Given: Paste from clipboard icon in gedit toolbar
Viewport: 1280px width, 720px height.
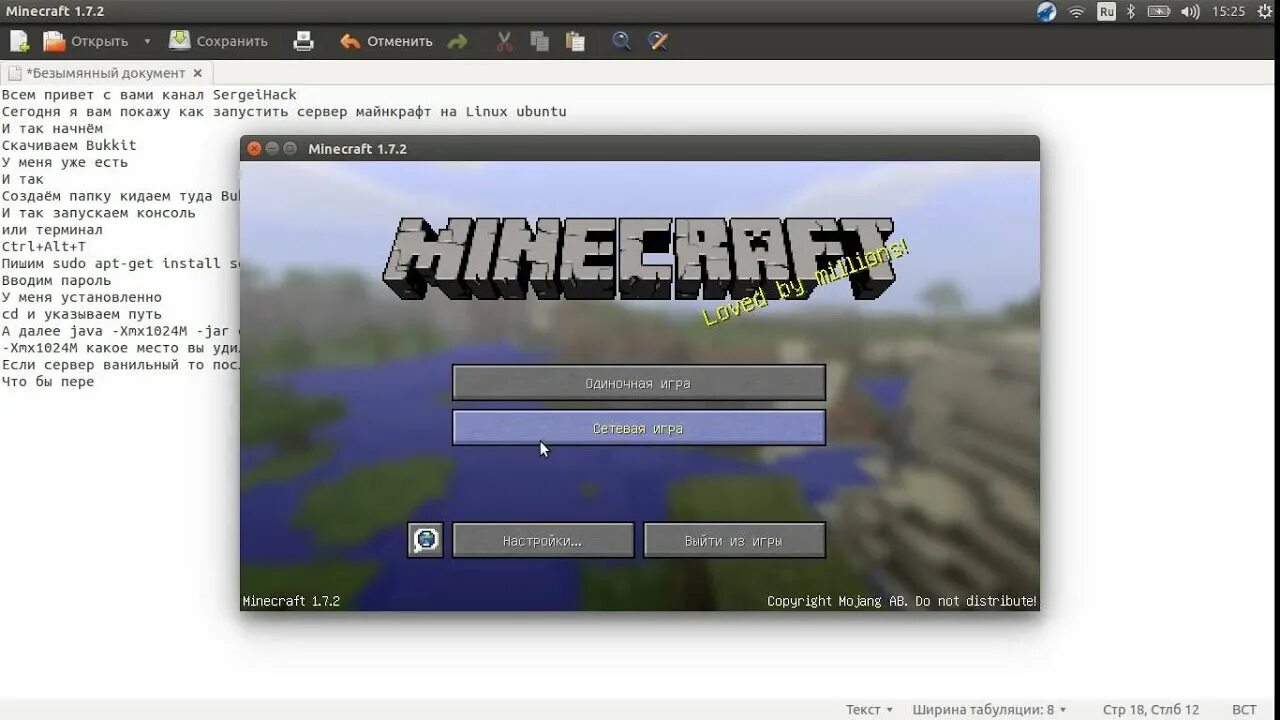Looking at the screenshot, I should (x=575, y=41).
